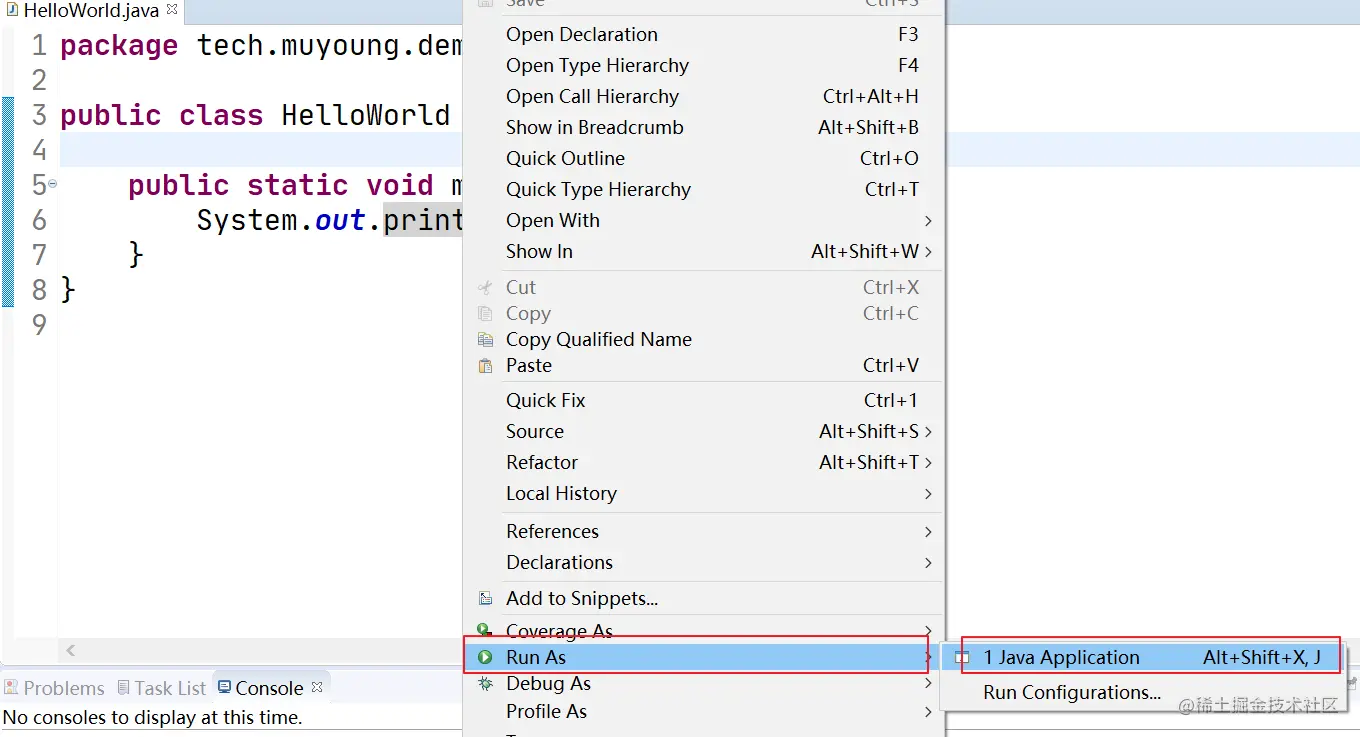Click the closing brace on line 8
The width and height of the screenshot is (1360, 737).
[x=68, y=291]
